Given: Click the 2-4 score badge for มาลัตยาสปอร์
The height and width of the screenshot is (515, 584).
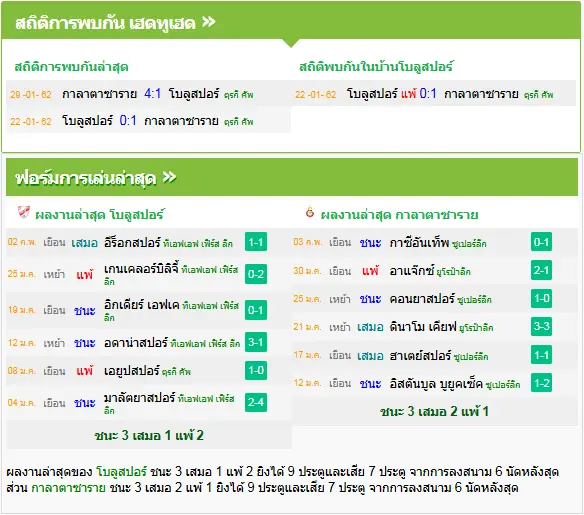Looking at the screenshot, I should tap(256, 402).
